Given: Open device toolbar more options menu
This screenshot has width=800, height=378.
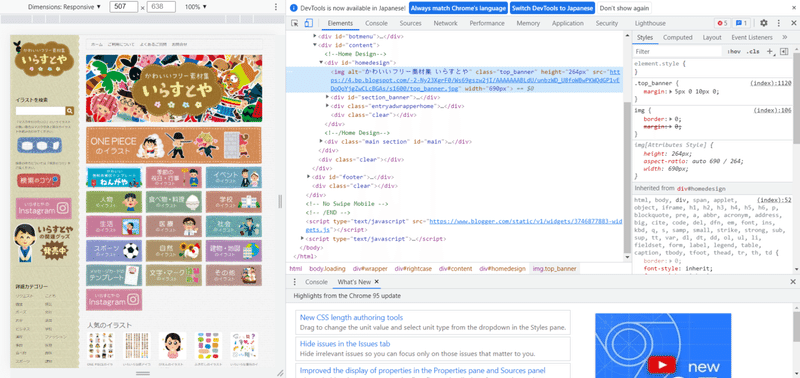Looking at the screenshot, I should coord(276,7).
